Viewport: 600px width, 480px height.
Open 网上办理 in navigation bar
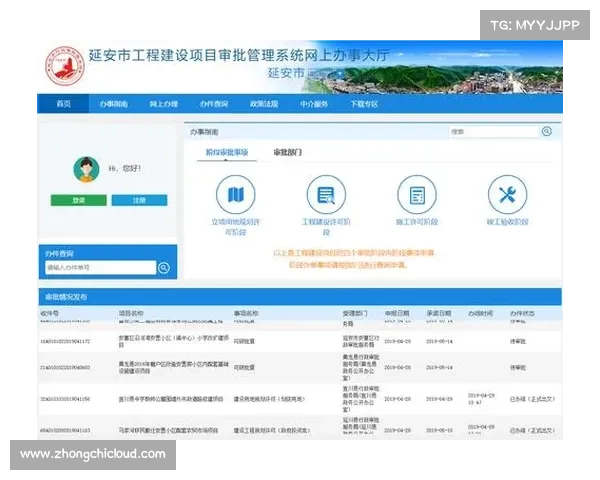tap(164, 104)
